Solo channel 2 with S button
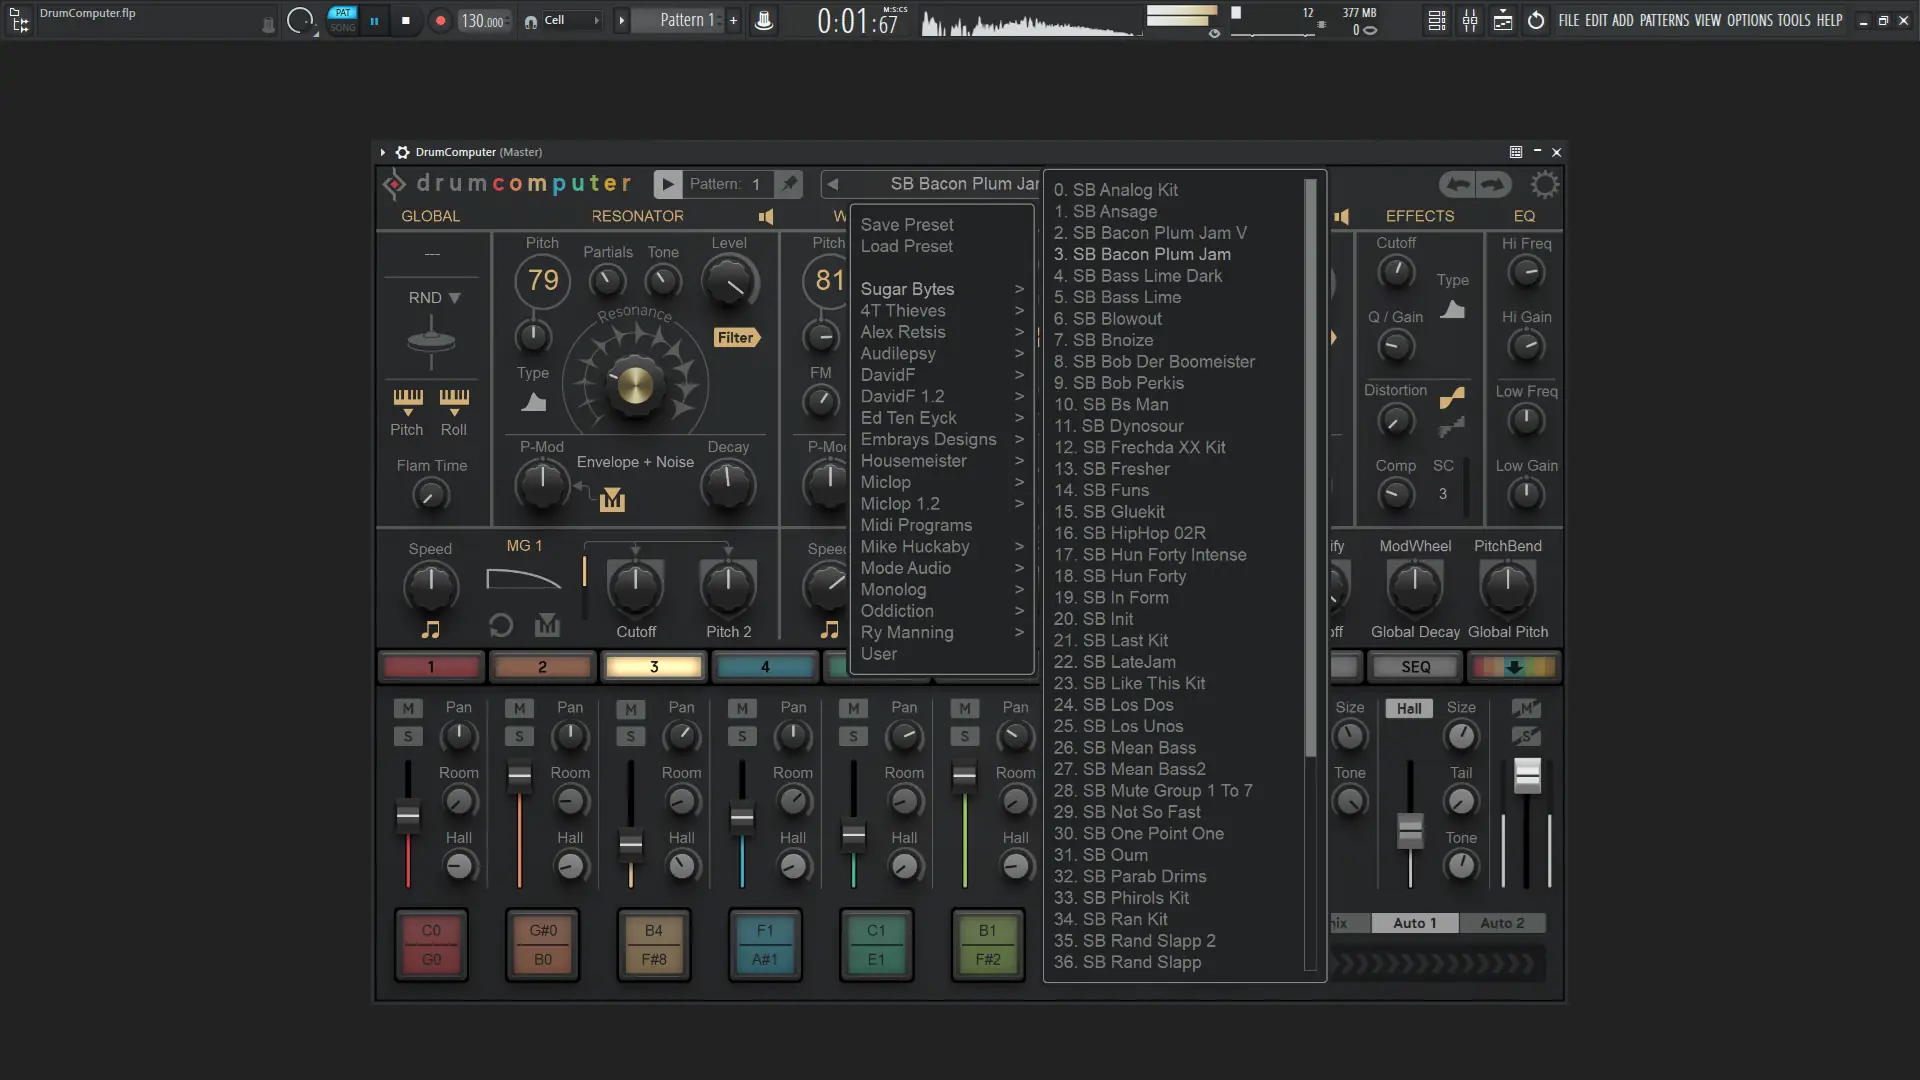Viewport: 1920px width, 1080px height. pos(518,736)
